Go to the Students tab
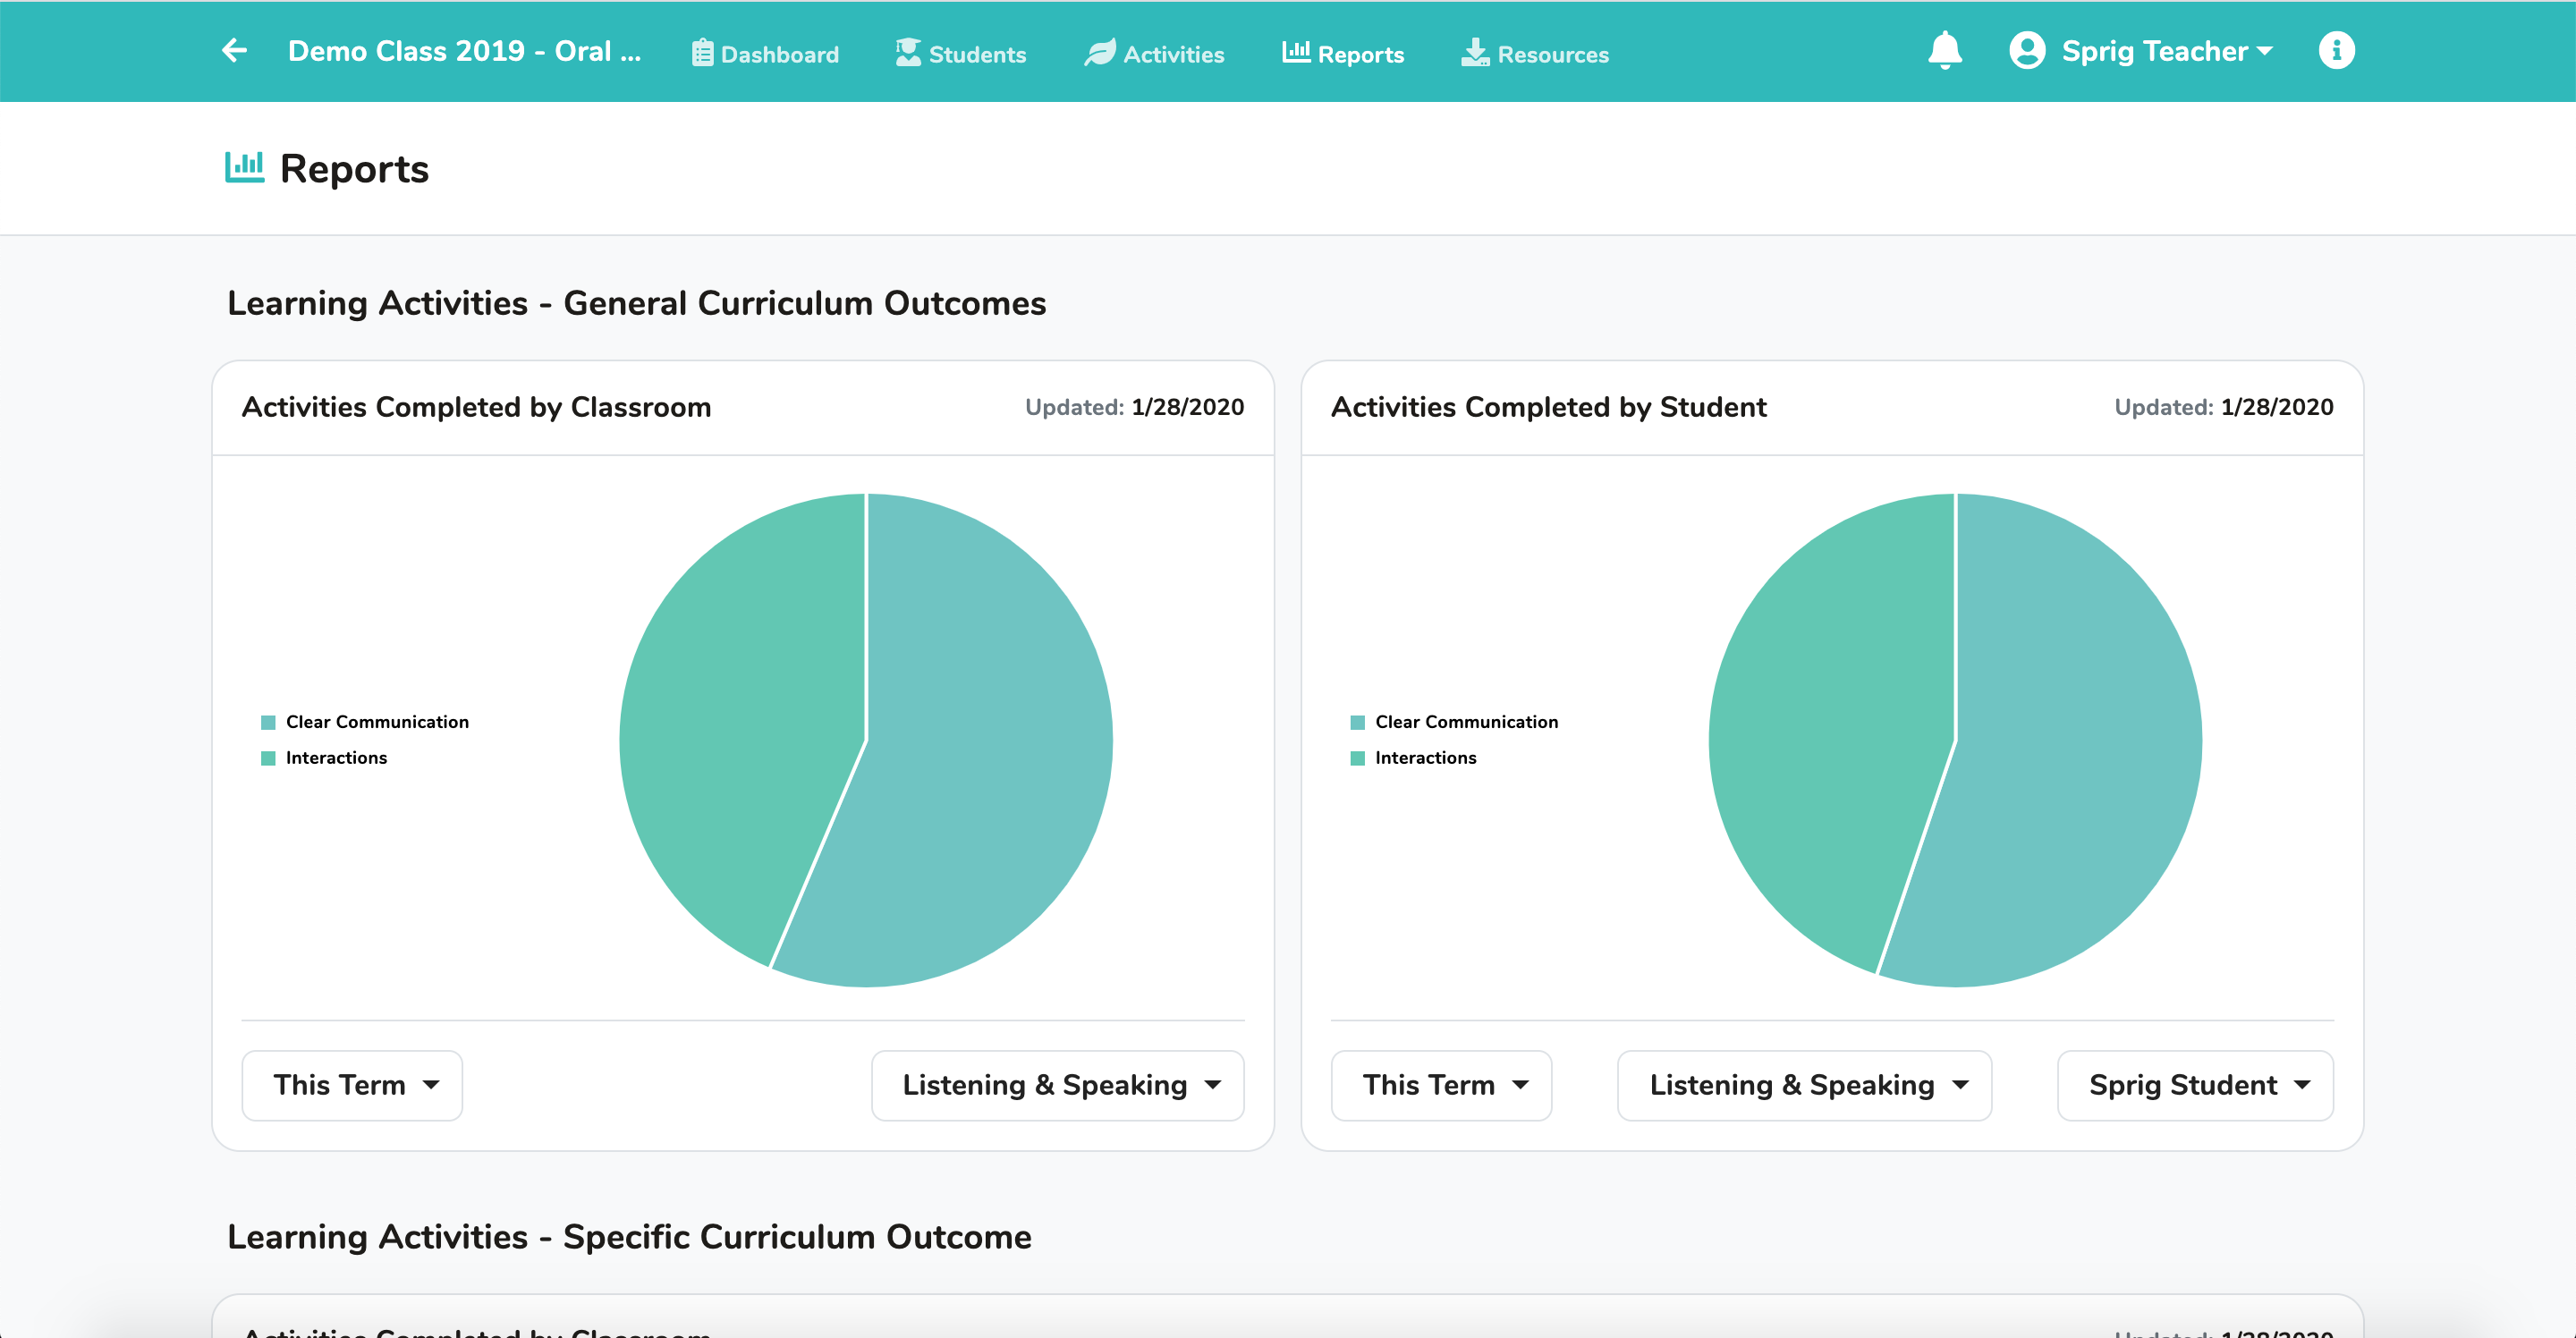This screenshot has height=1338, width=2576. pyautogui.click(x=961, y=54)
